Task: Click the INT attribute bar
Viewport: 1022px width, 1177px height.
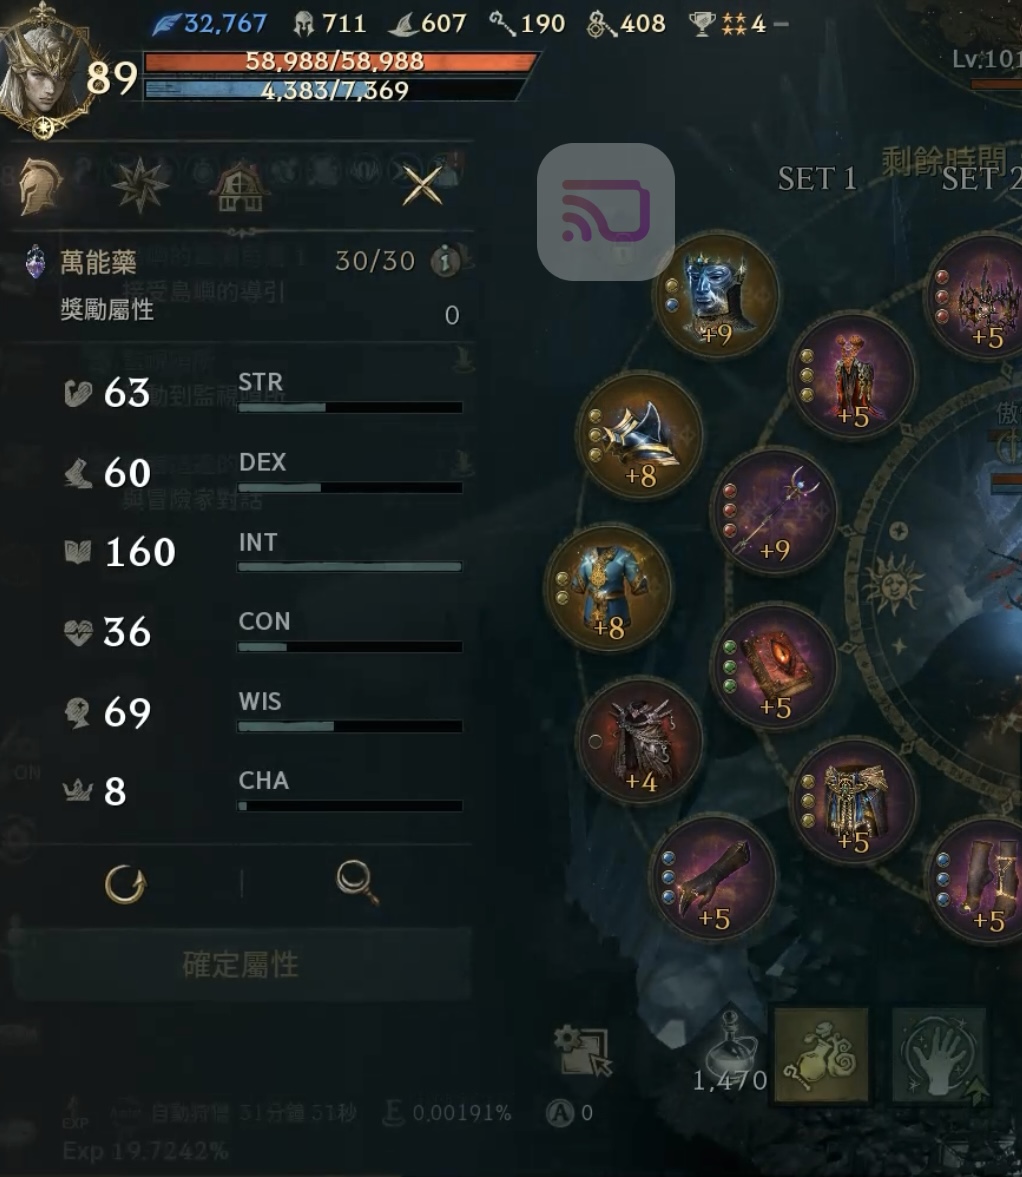Action: coord(350,567)
